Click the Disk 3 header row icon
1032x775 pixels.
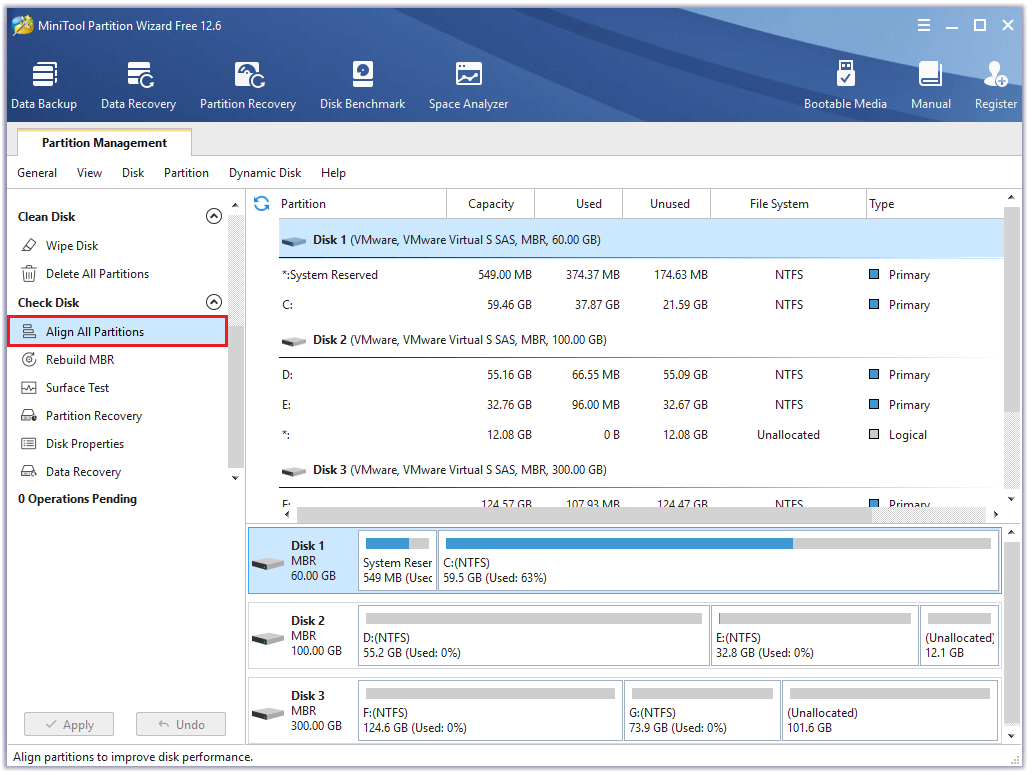click(294, 471)
